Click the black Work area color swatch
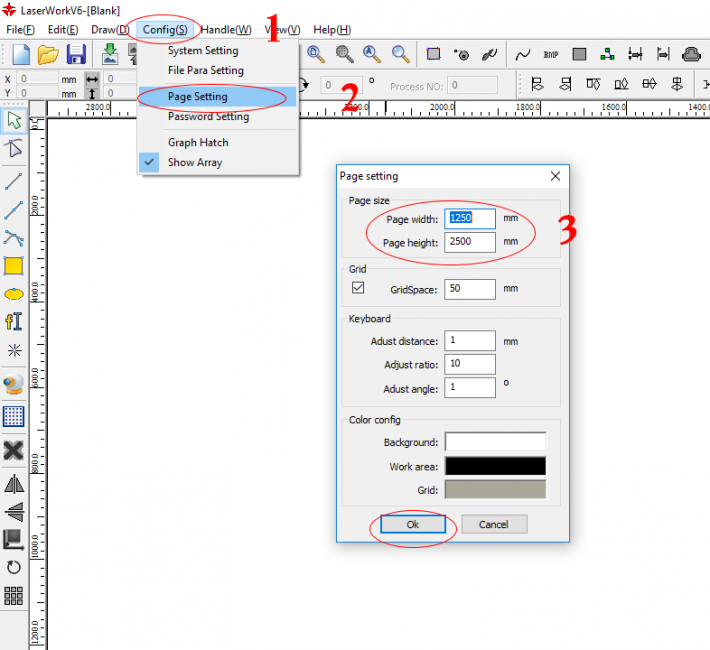This screenshot has height=650, width=710. [495, 466]
